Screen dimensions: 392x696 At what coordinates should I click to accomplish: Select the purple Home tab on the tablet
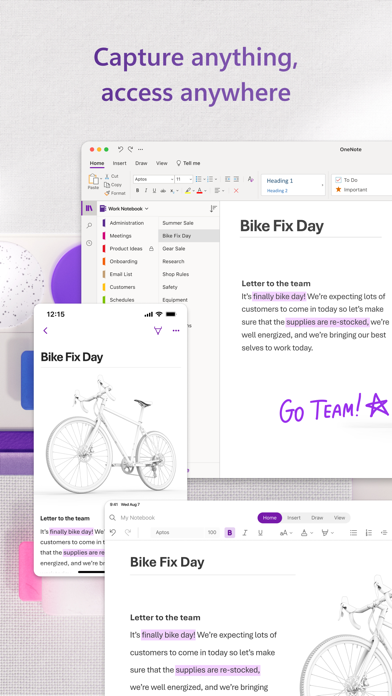tap(269, 518)
